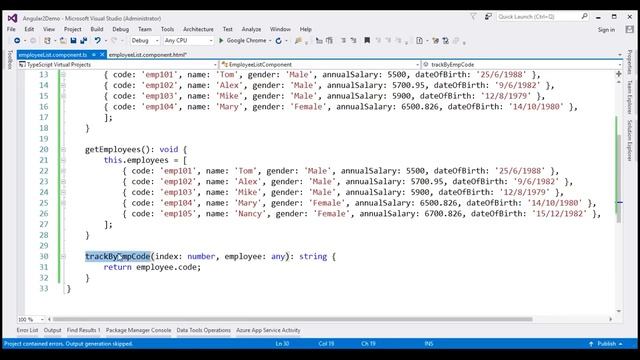The width and height of the screenshot is (640, 360).
Task: Open the Azure App Service Activity tab
Action: (x=268, y=330)
